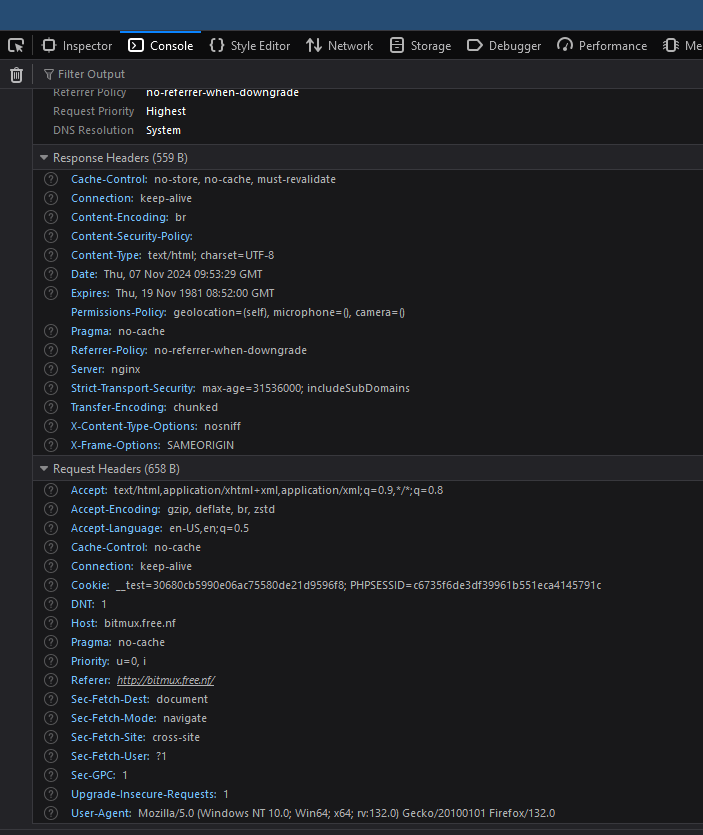Open the Debugger tab
This screenshot has width=703, height=835.
[x=504, y=46]
